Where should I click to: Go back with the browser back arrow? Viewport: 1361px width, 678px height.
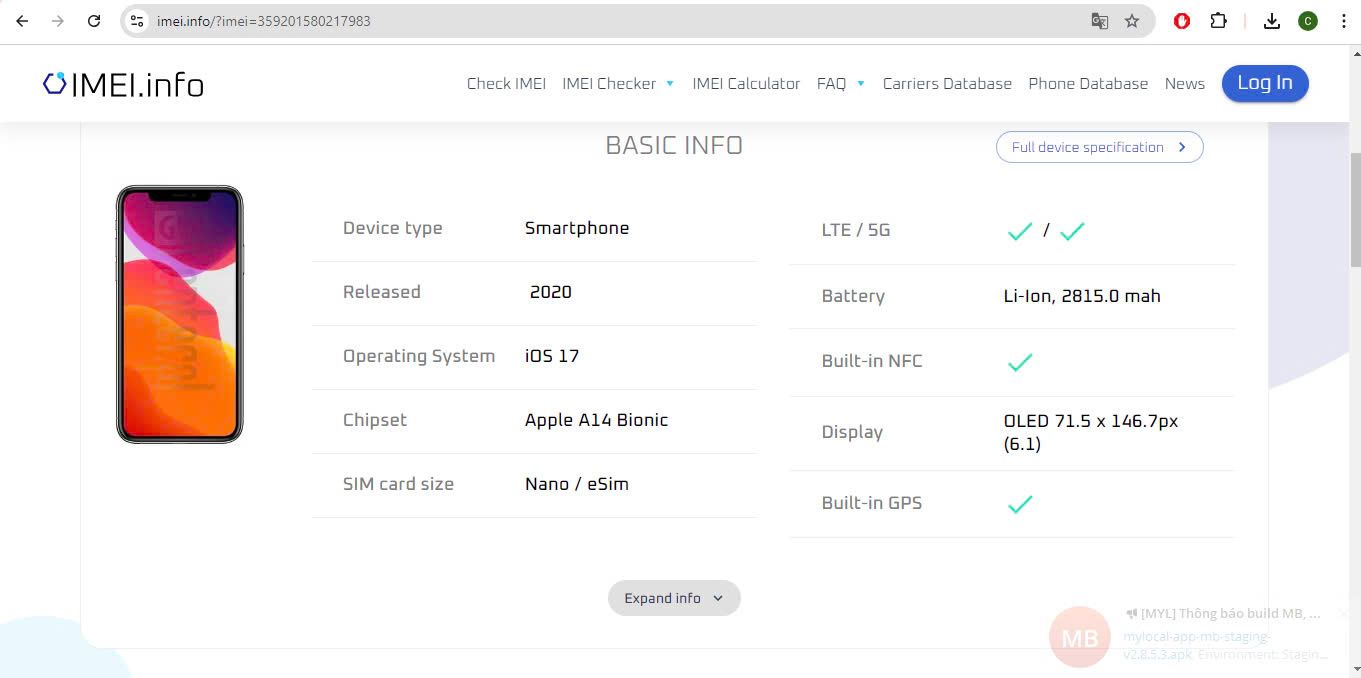point(22,21)
